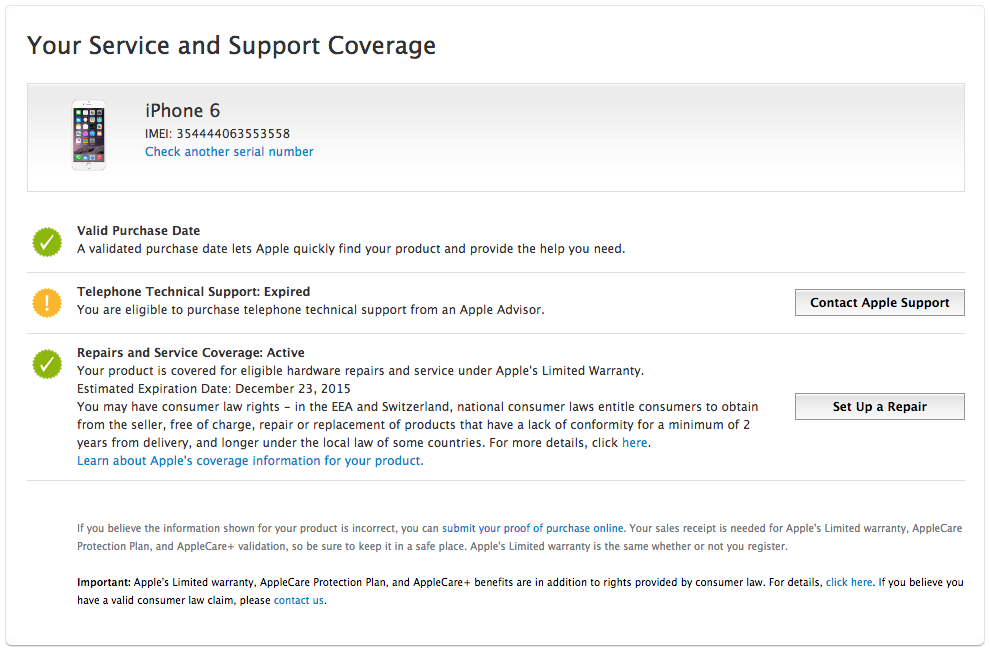Click green checkmark beside Valid Purchase Date
Image resolution: width=990 pixels, height=651 pixels.
click(47, 241)
